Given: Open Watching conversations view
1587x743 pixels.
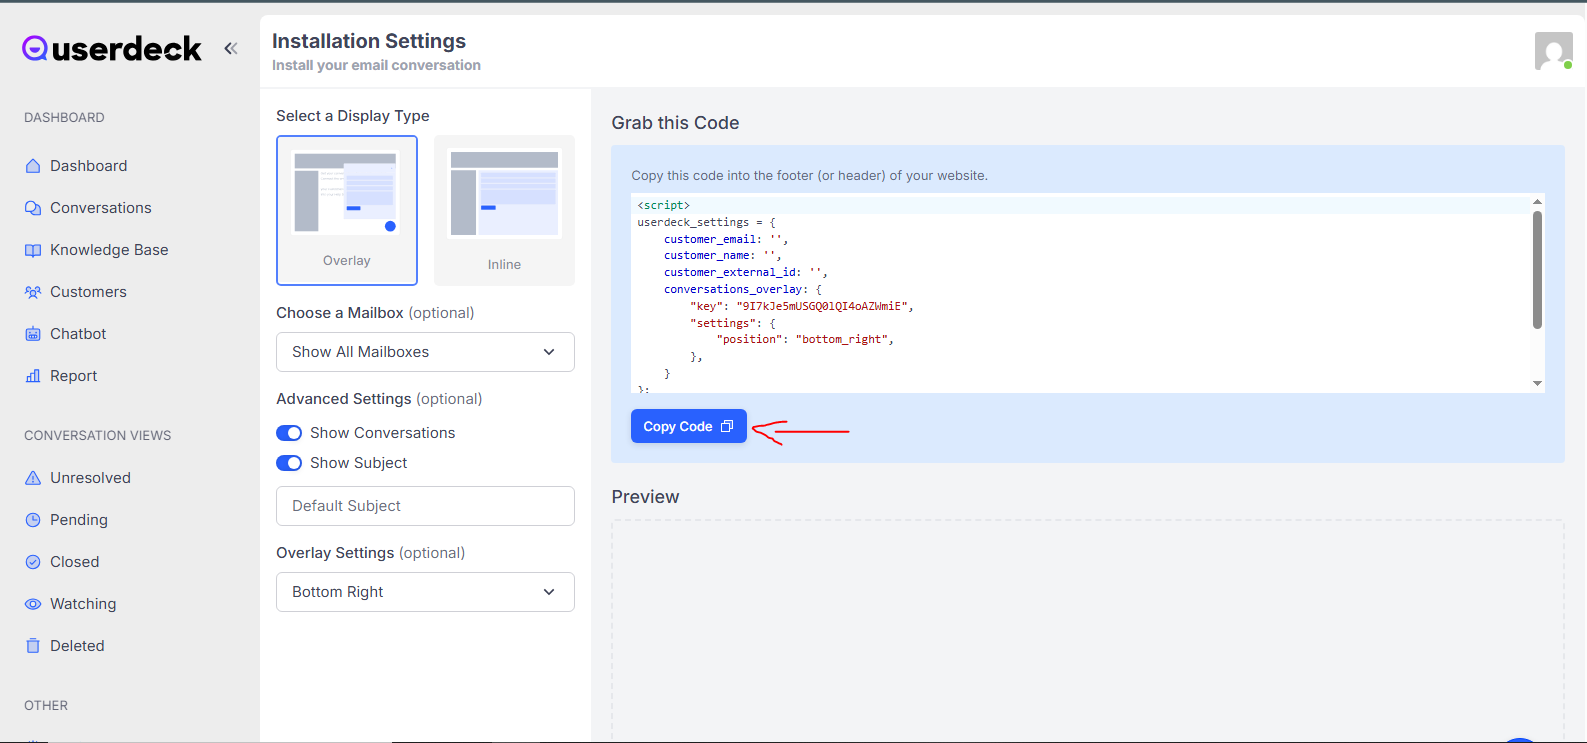Looking at the screenshot, I should click(83, 604).
